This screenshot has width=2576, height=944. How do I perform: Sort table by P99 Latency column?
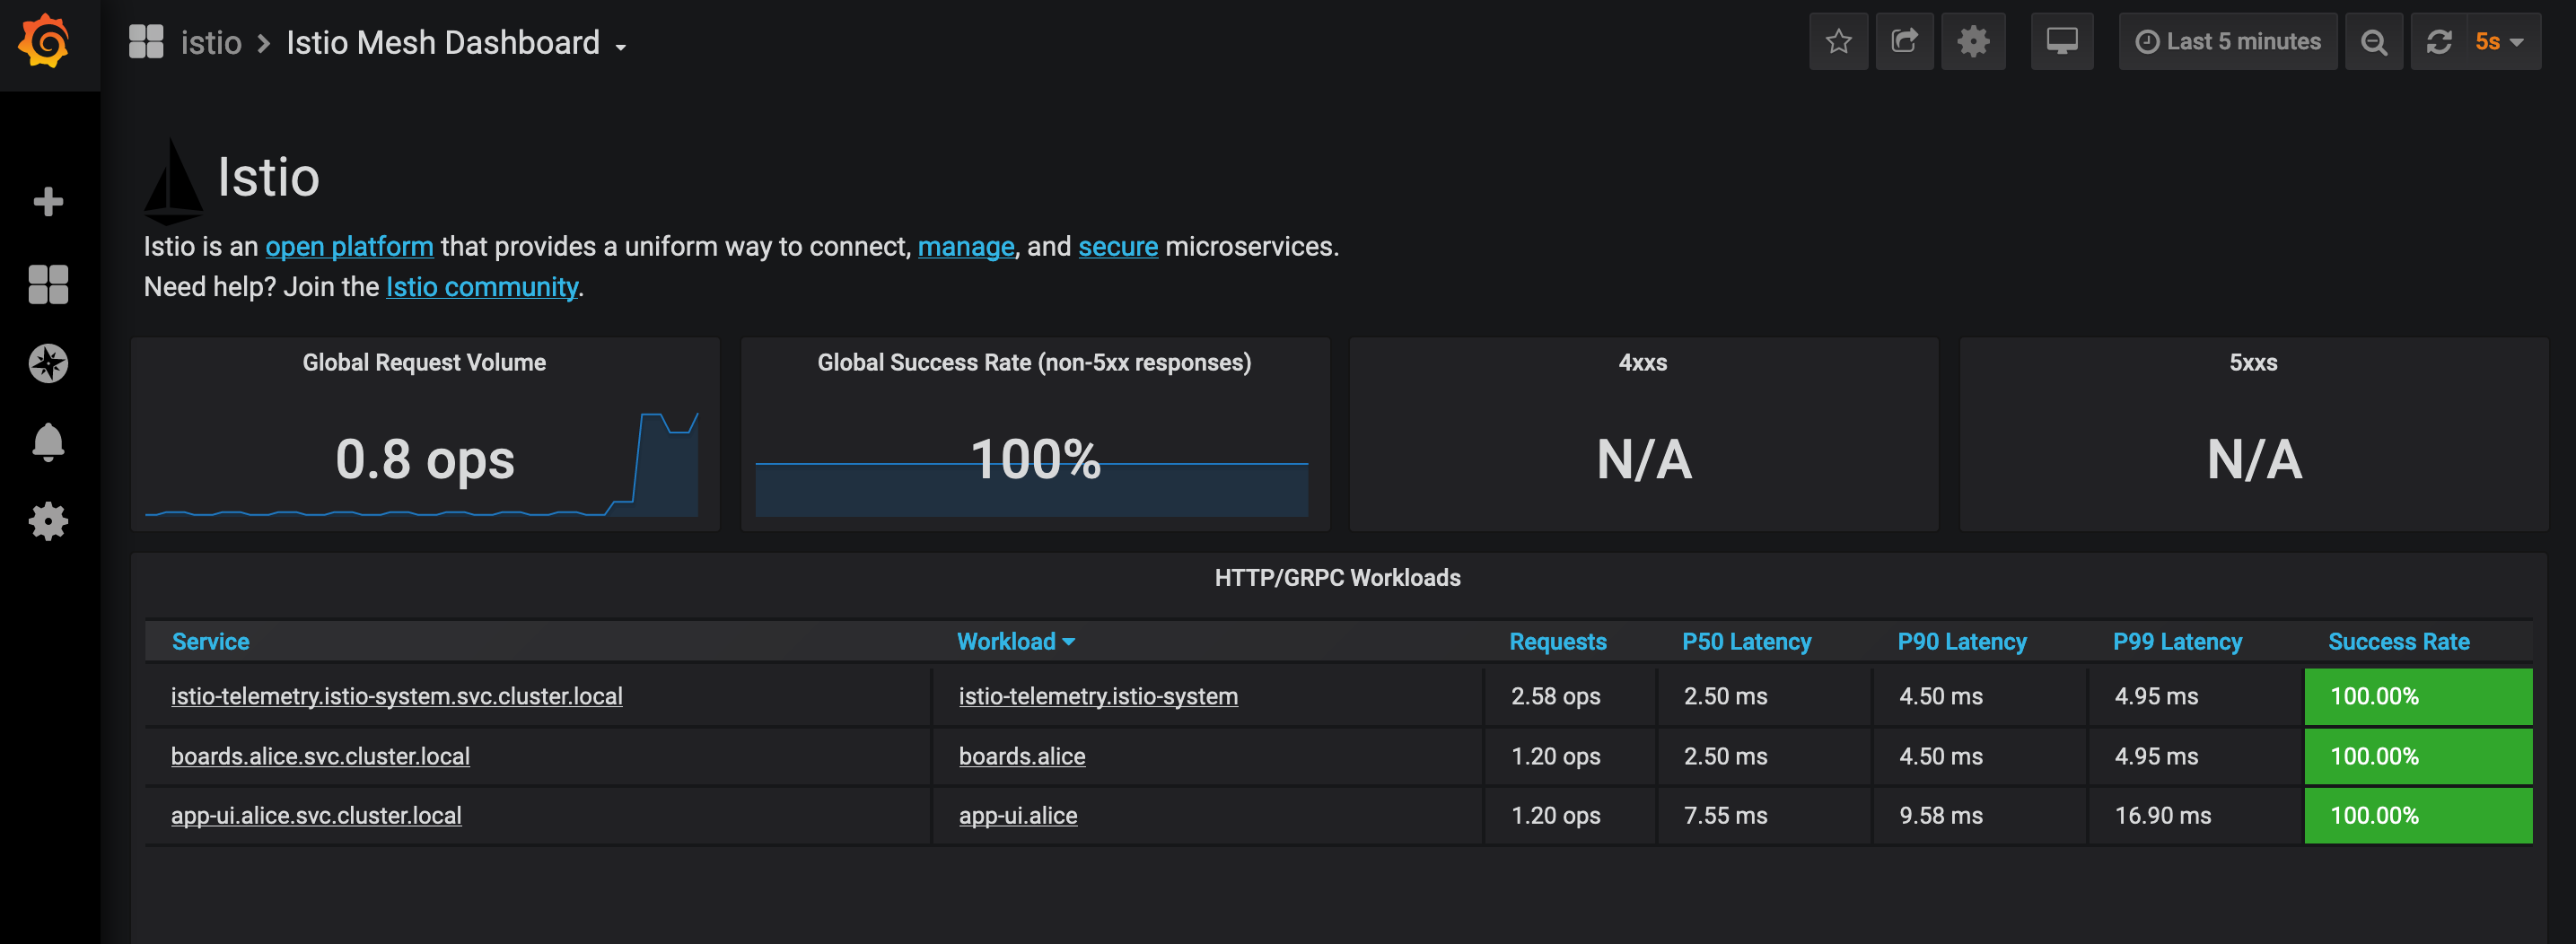coord(2177,641)
